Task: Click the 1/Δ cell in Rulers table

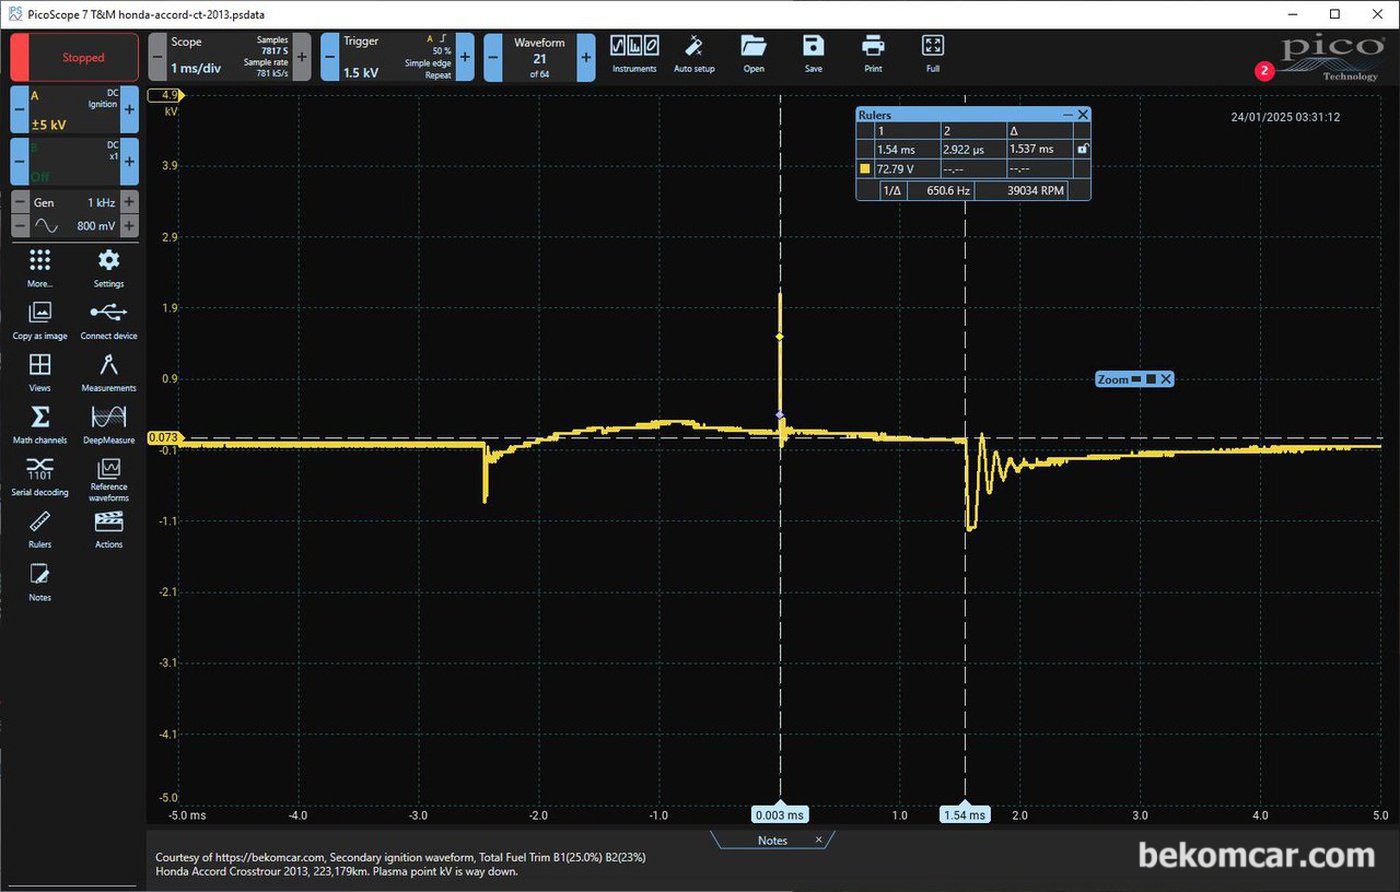Action: tap(891, 189)
